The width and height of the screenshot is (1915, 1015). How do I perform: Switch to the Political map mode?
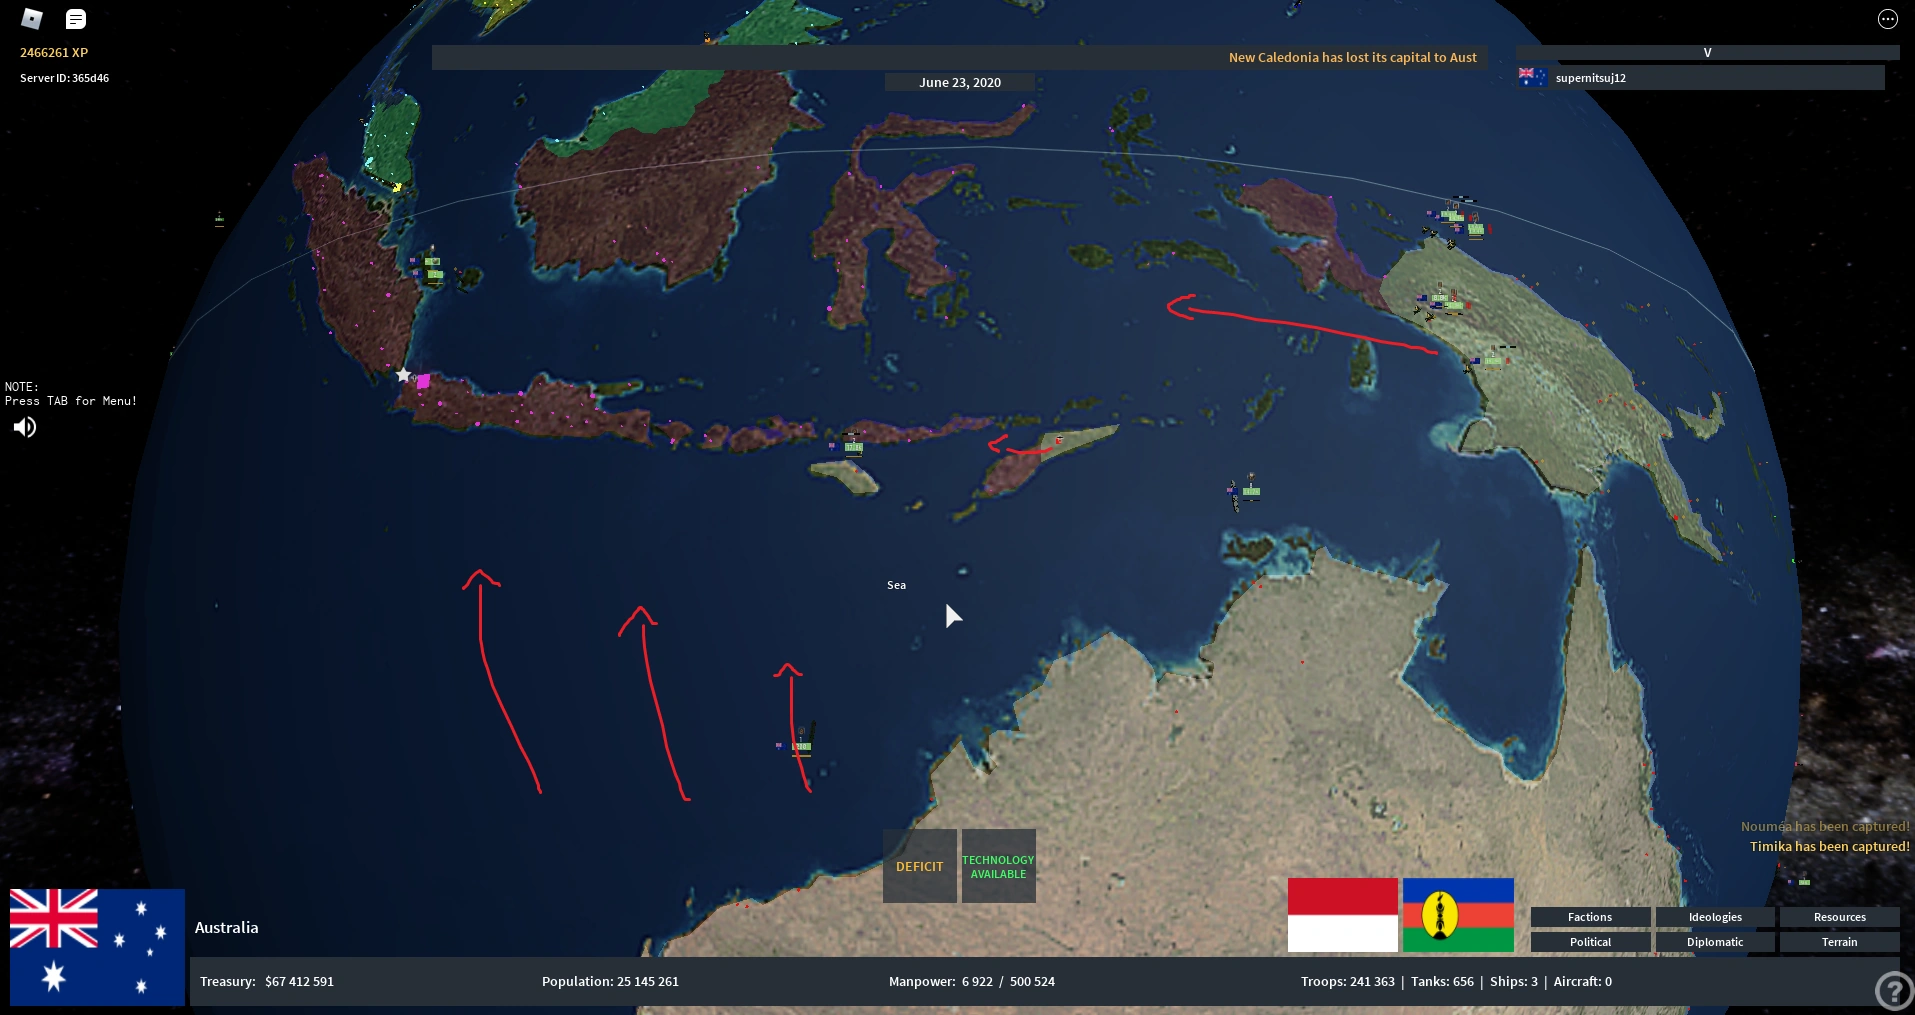(1590, 942)
